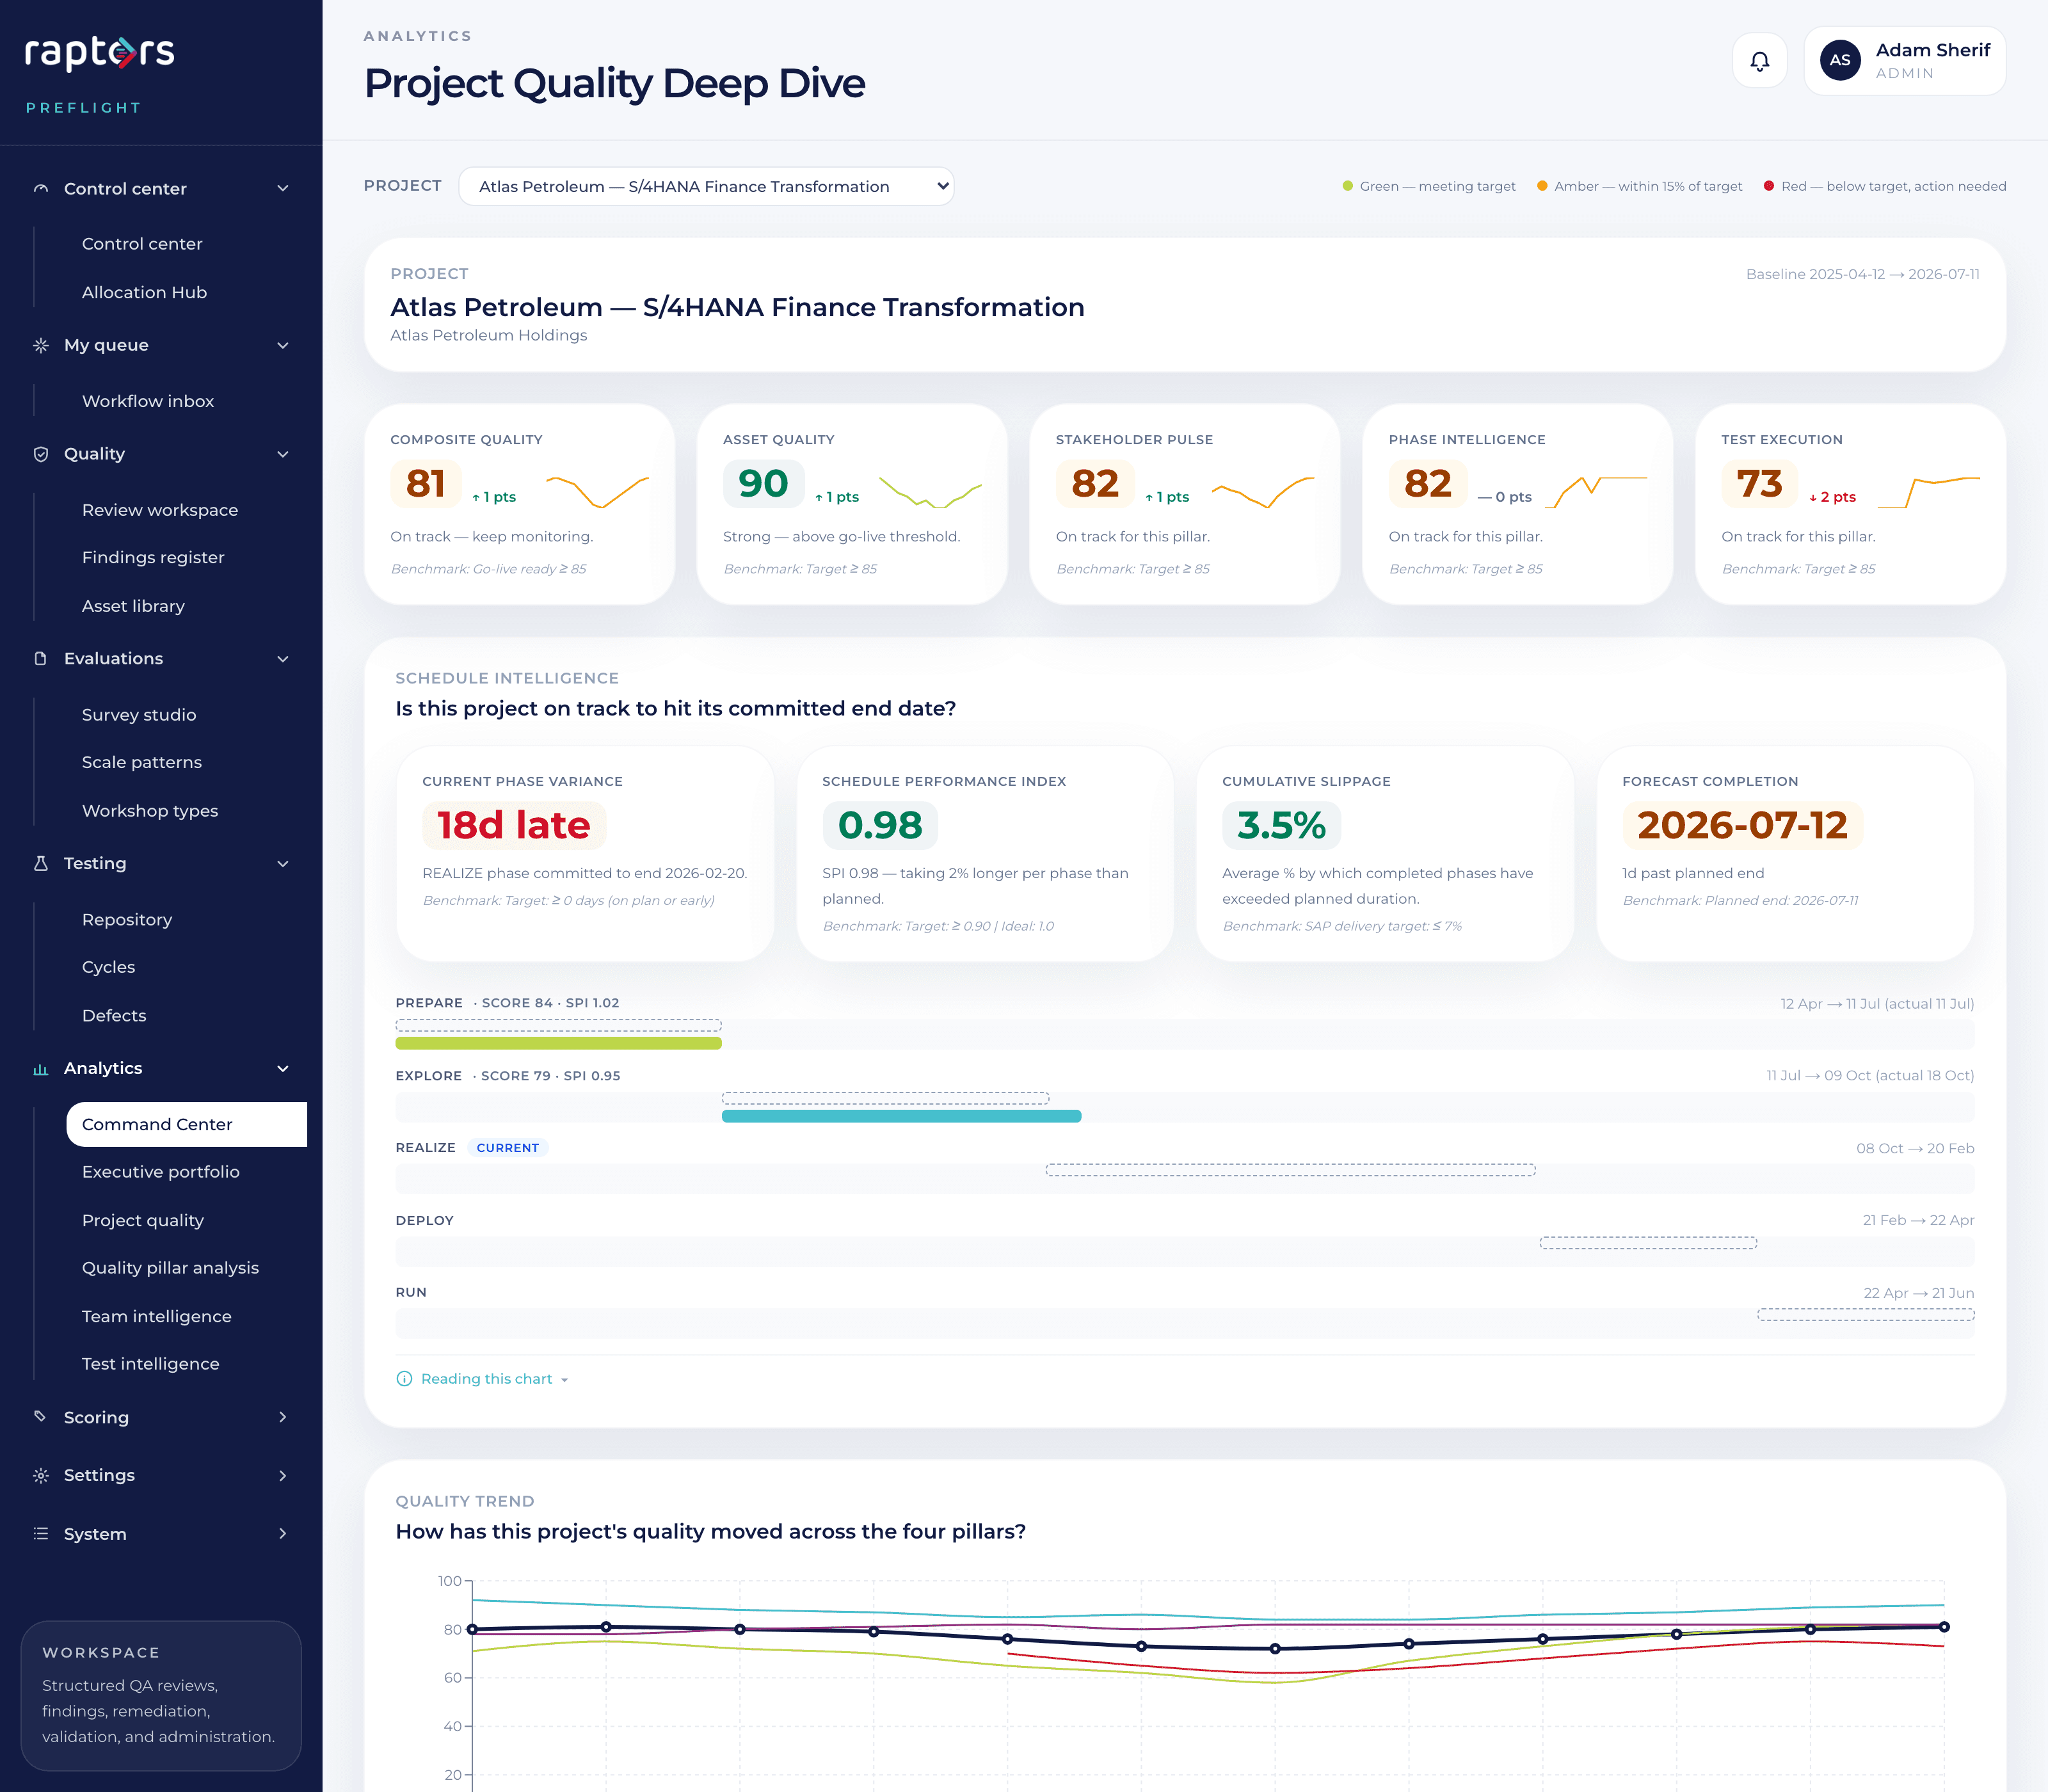Click the Schedule Performance Index 0.98 card

click(985, 854)
